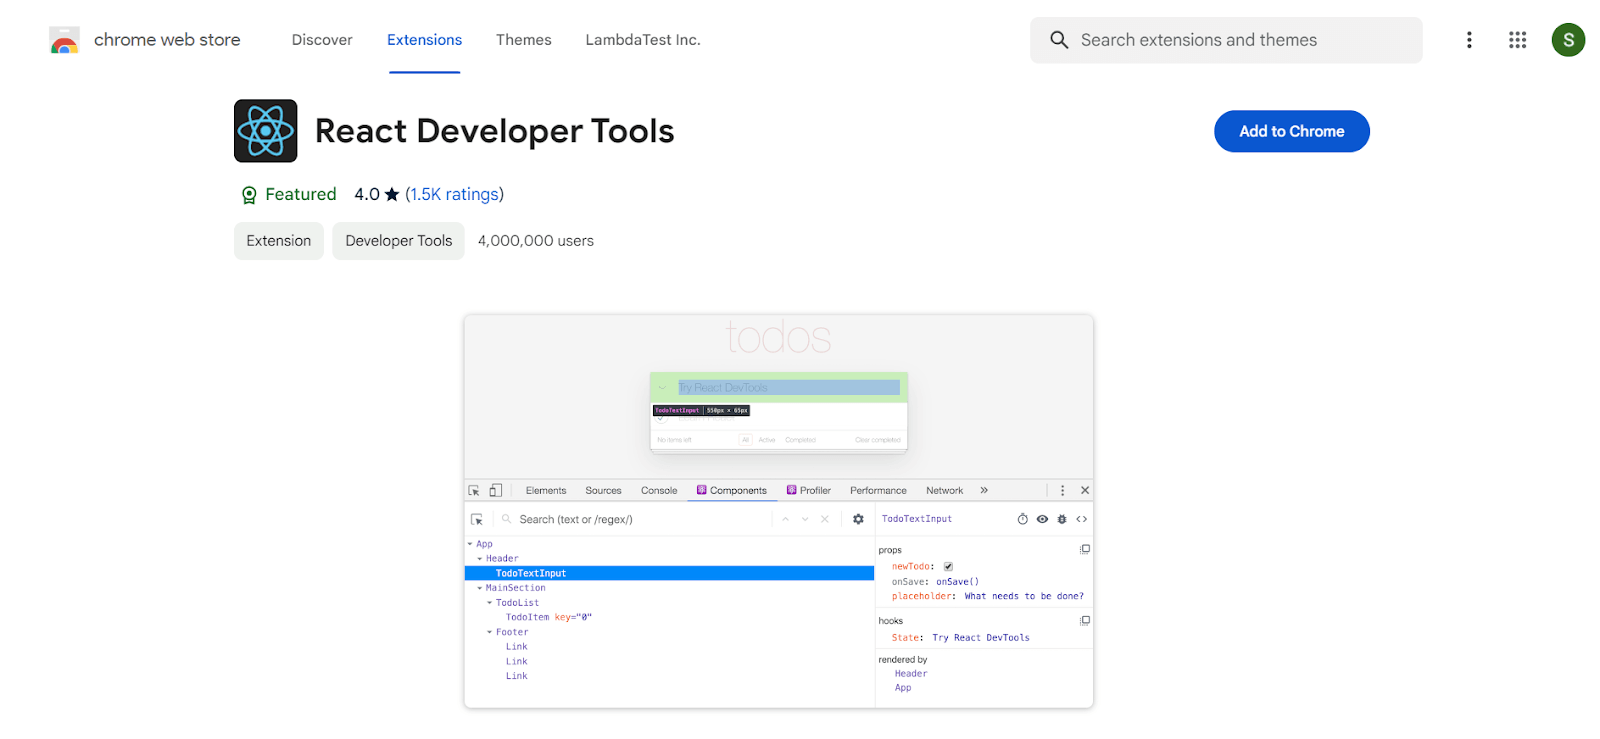Copy hooks using the hooks copy icon
The width and height of the screenshot is (1600, 739).
(1085, 621)
